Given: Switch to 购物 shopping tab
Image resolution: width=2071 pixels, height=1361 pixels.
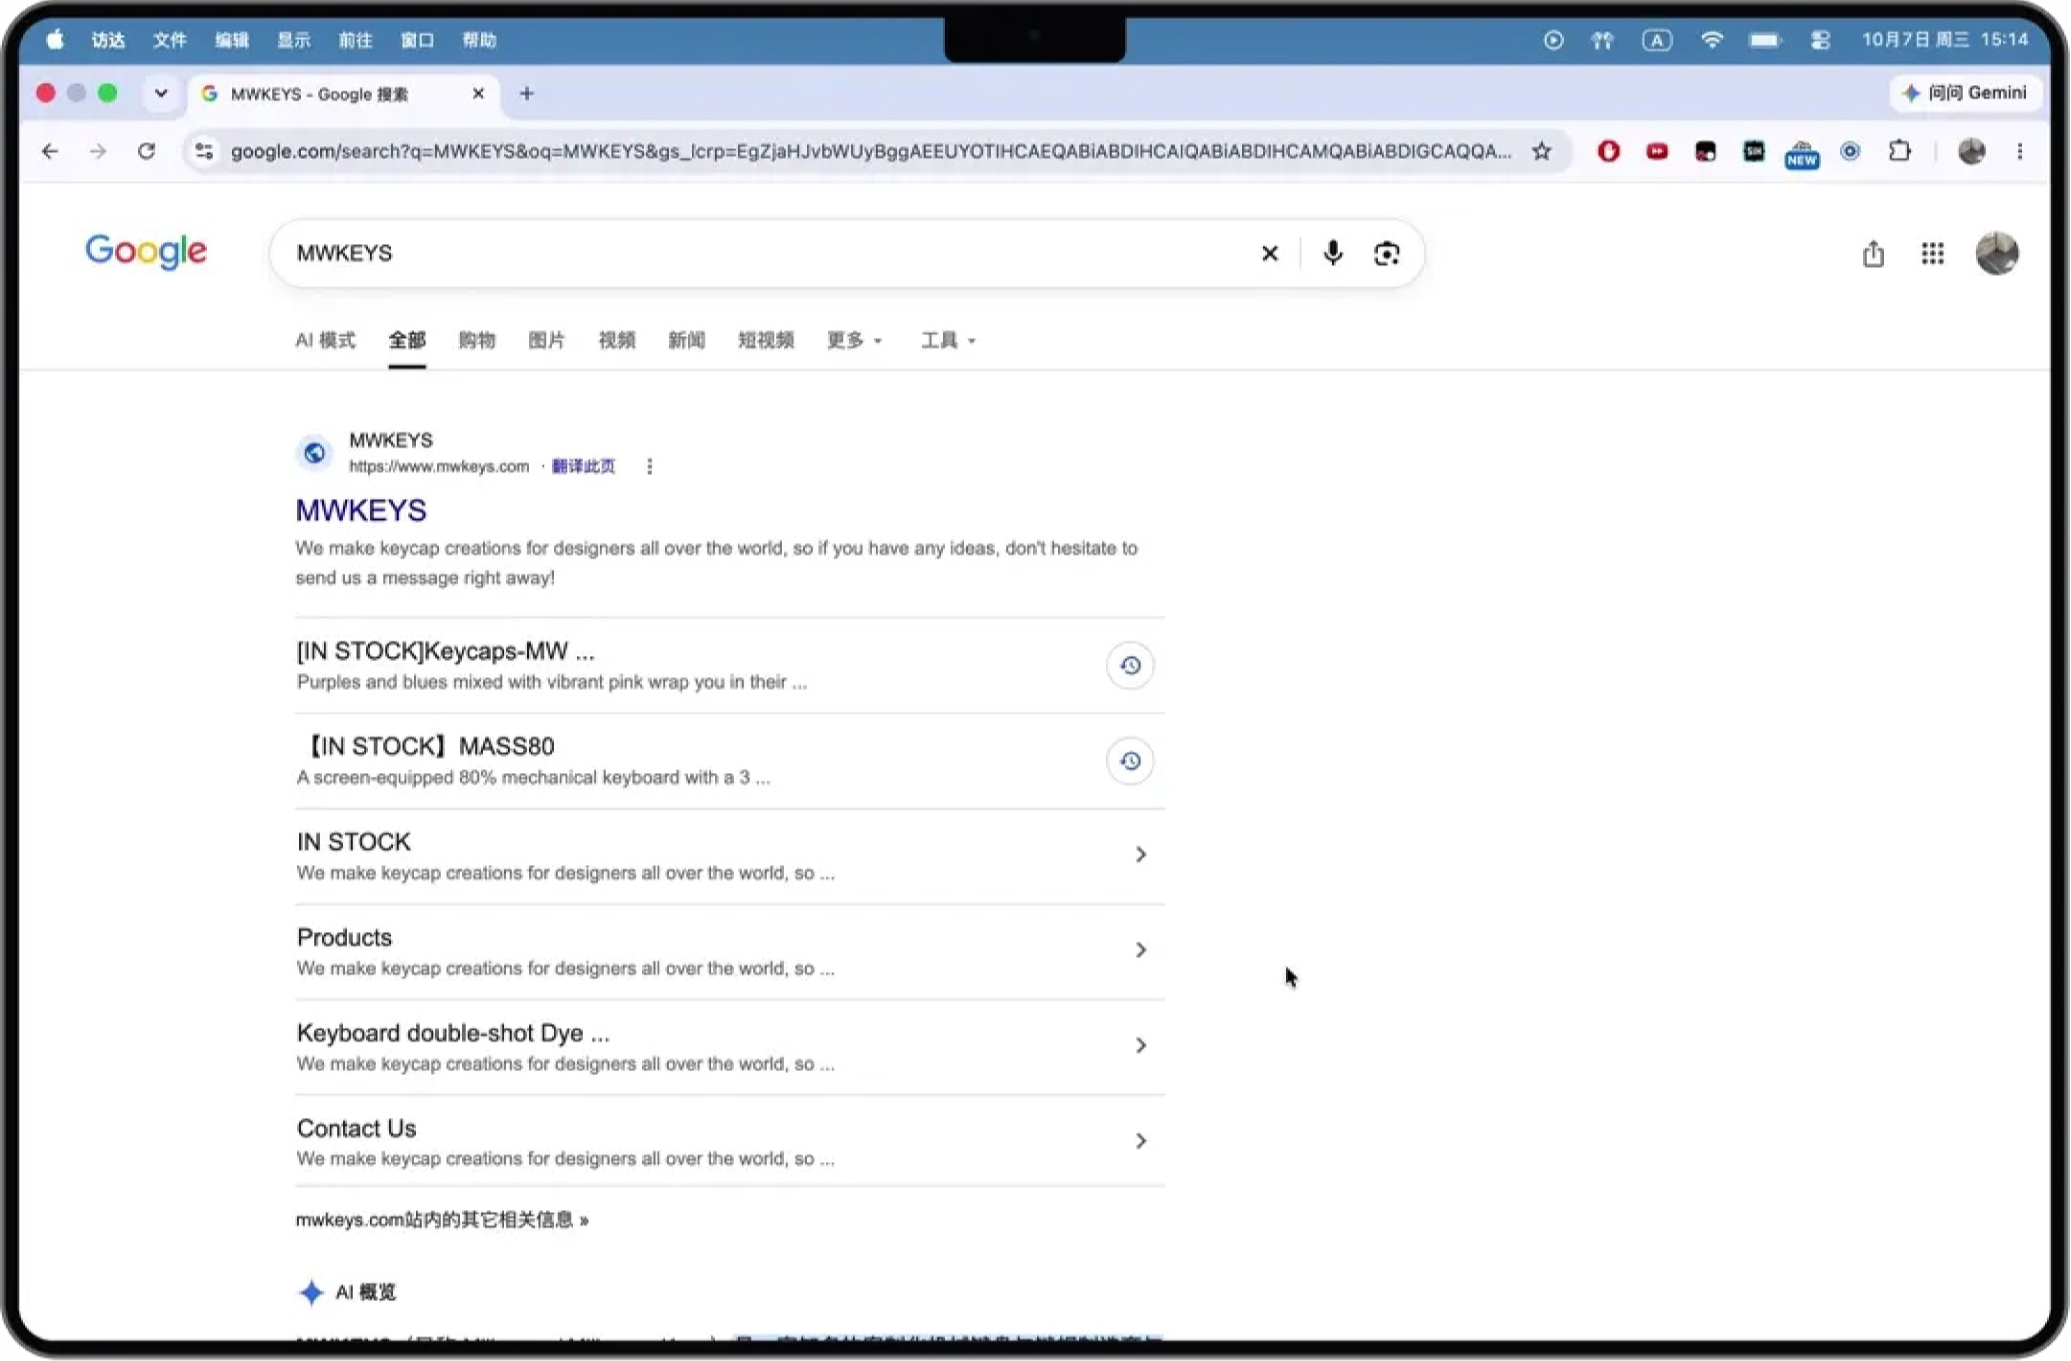Looking at the screenshot, I should pyautogui.click(x=477, y=340).
